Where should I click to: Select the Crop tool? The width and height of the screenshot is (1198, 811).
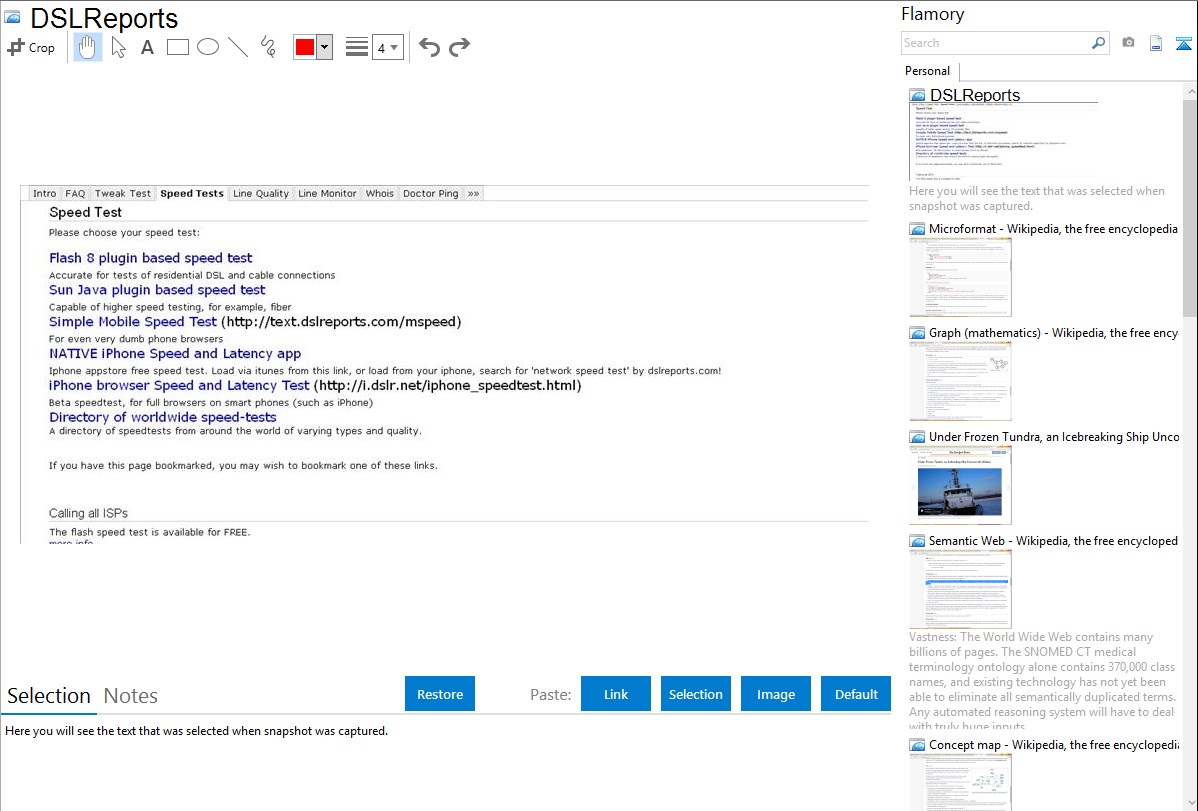(31, 47)
